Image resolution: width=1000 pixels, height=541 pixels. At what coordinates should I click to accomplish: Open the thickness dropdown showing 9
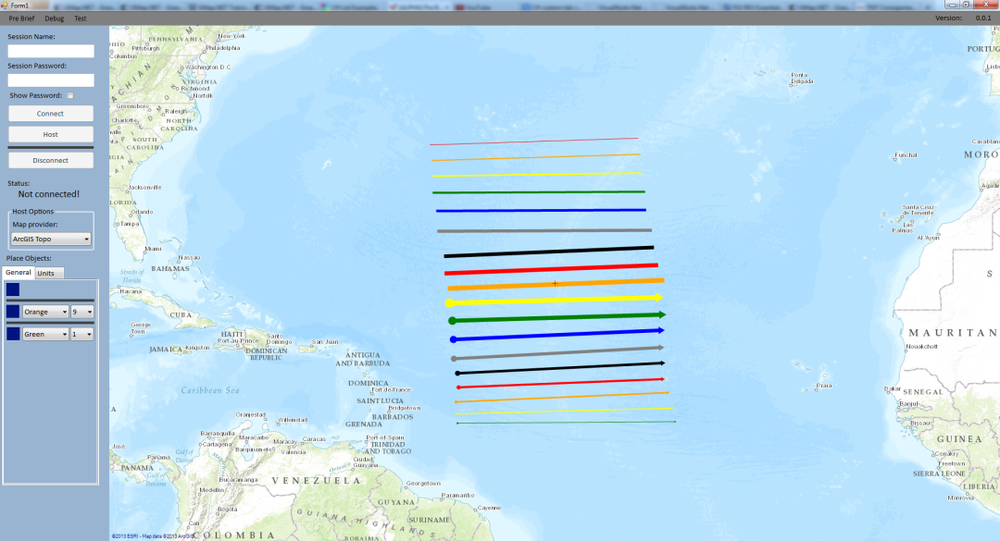[82, 312]
